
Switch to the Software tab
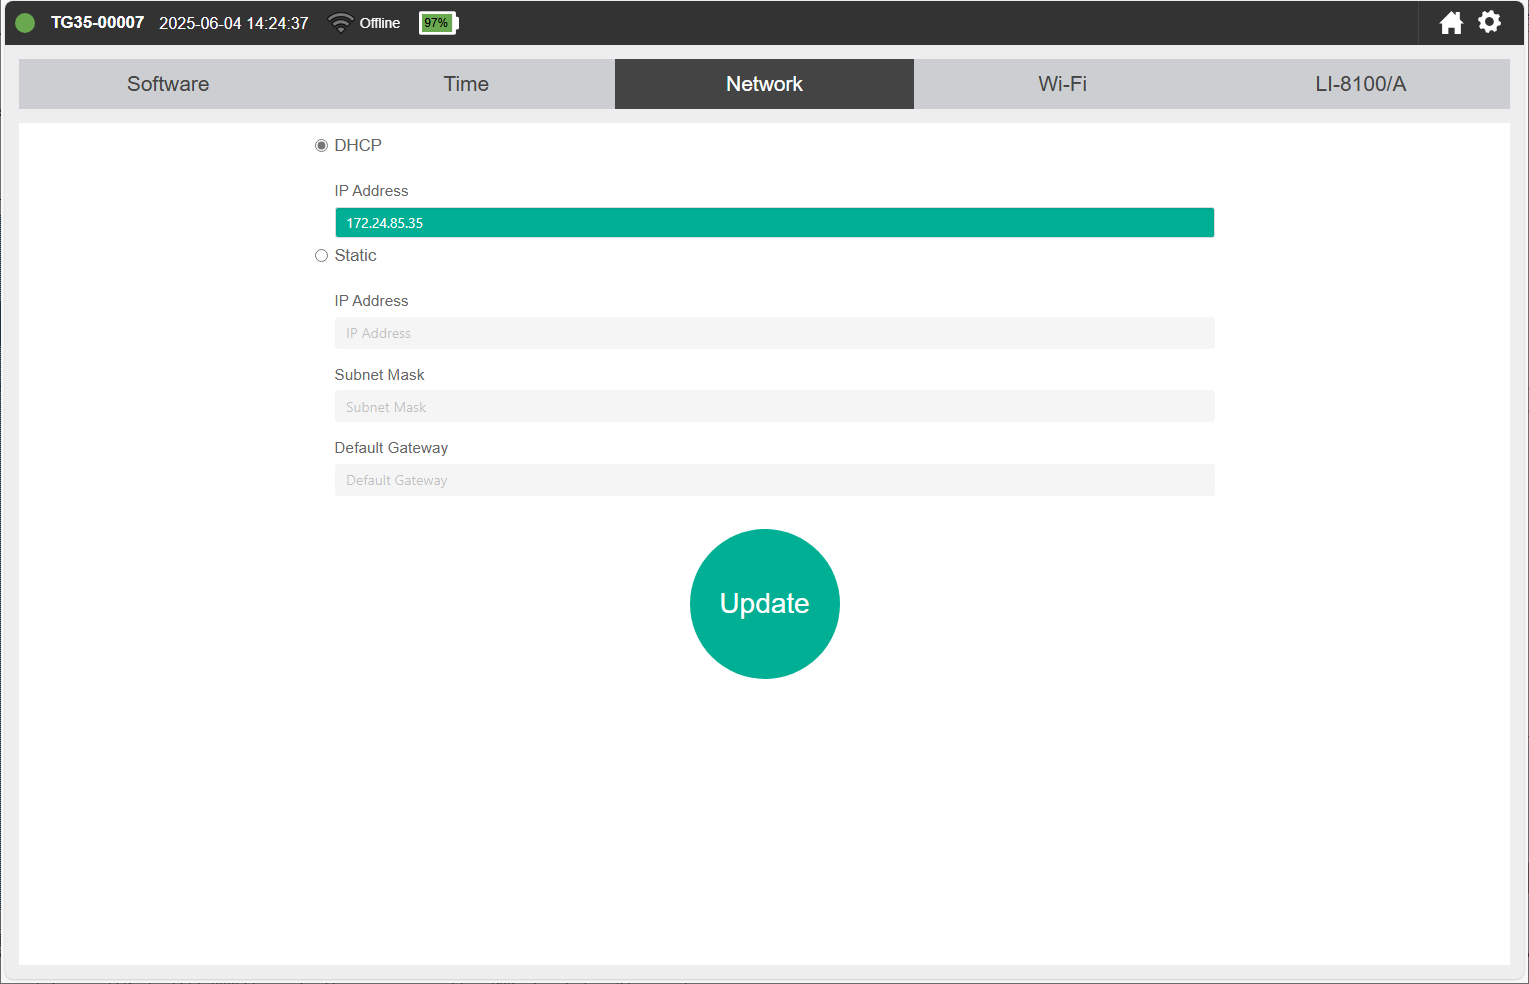pos(168,84)
